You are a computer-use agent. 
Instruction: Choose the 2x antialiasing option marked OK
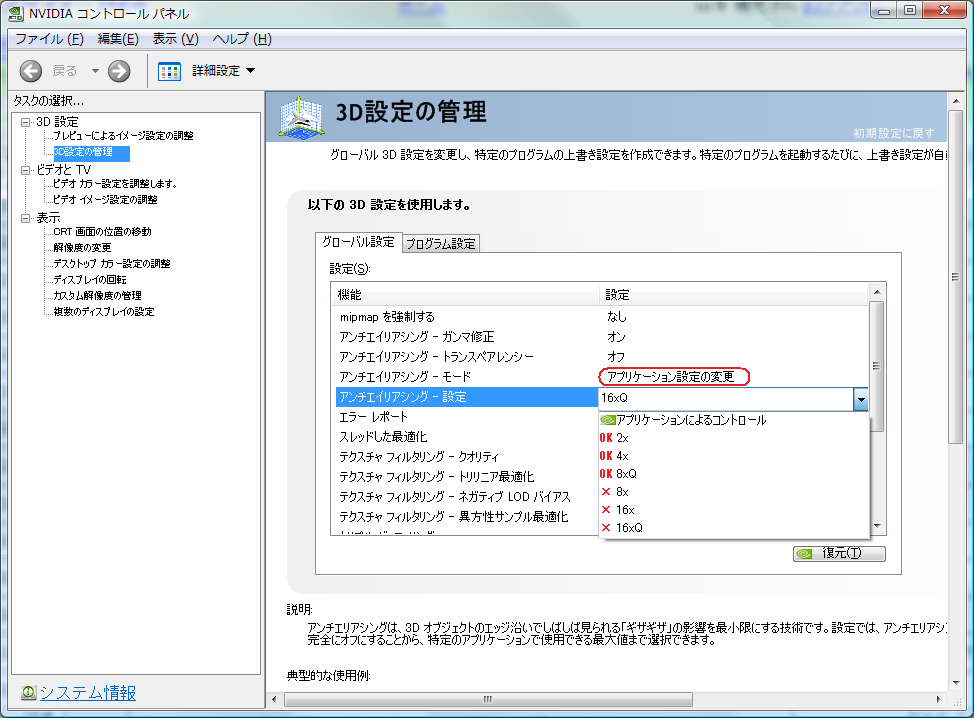622,438
